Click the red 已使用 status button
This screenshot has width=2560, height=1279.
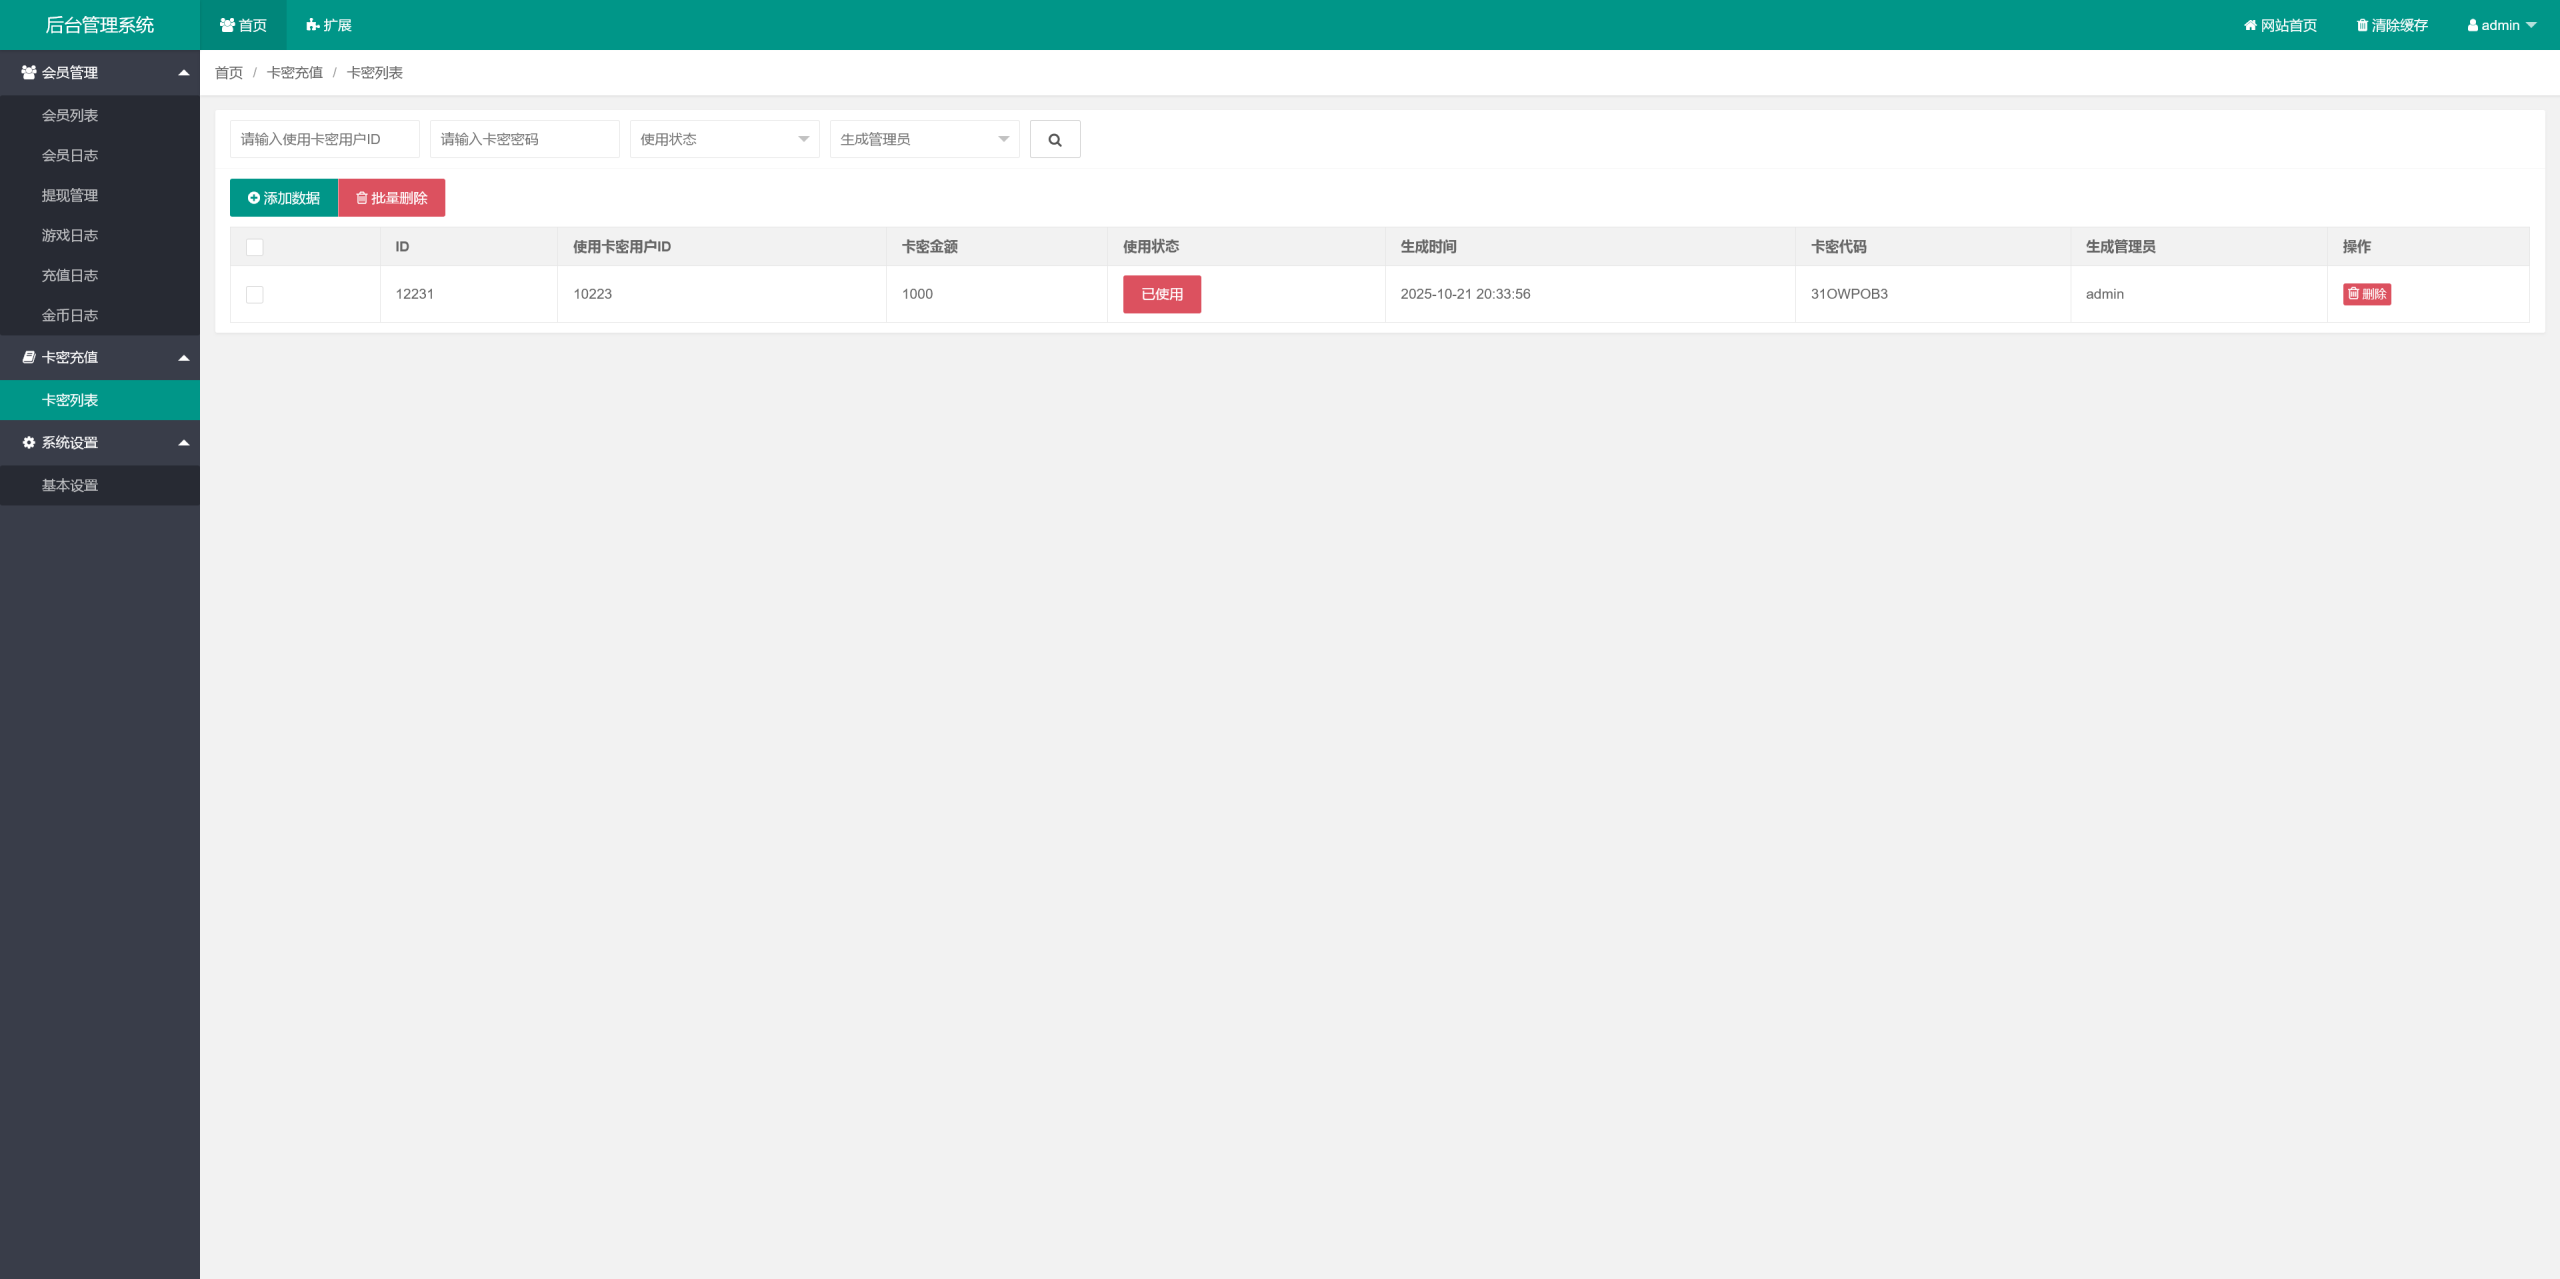[1161, 294]
